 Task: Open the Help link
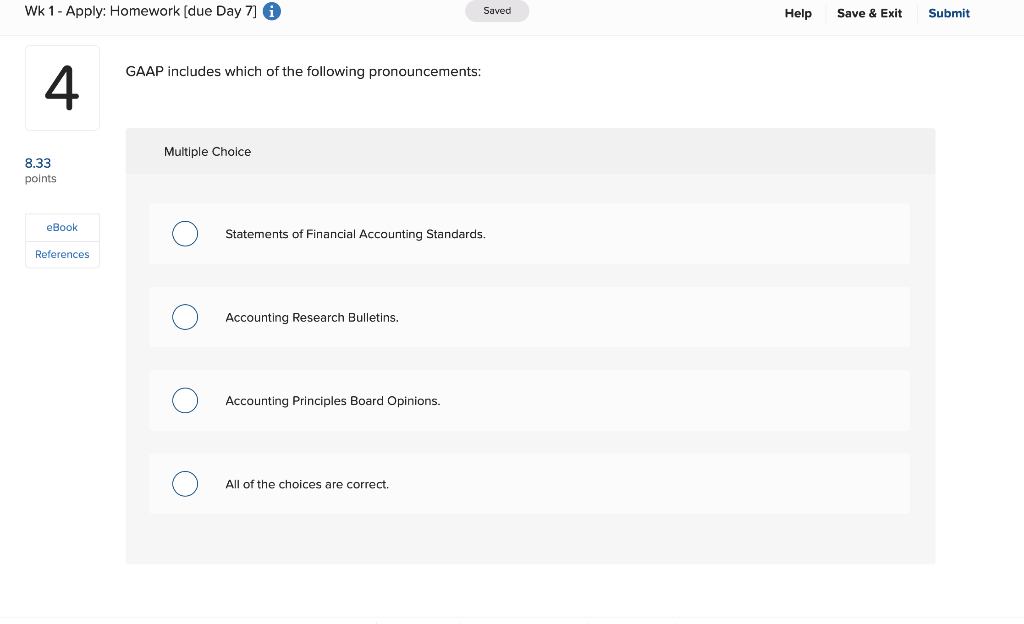[x=798, y=13]
